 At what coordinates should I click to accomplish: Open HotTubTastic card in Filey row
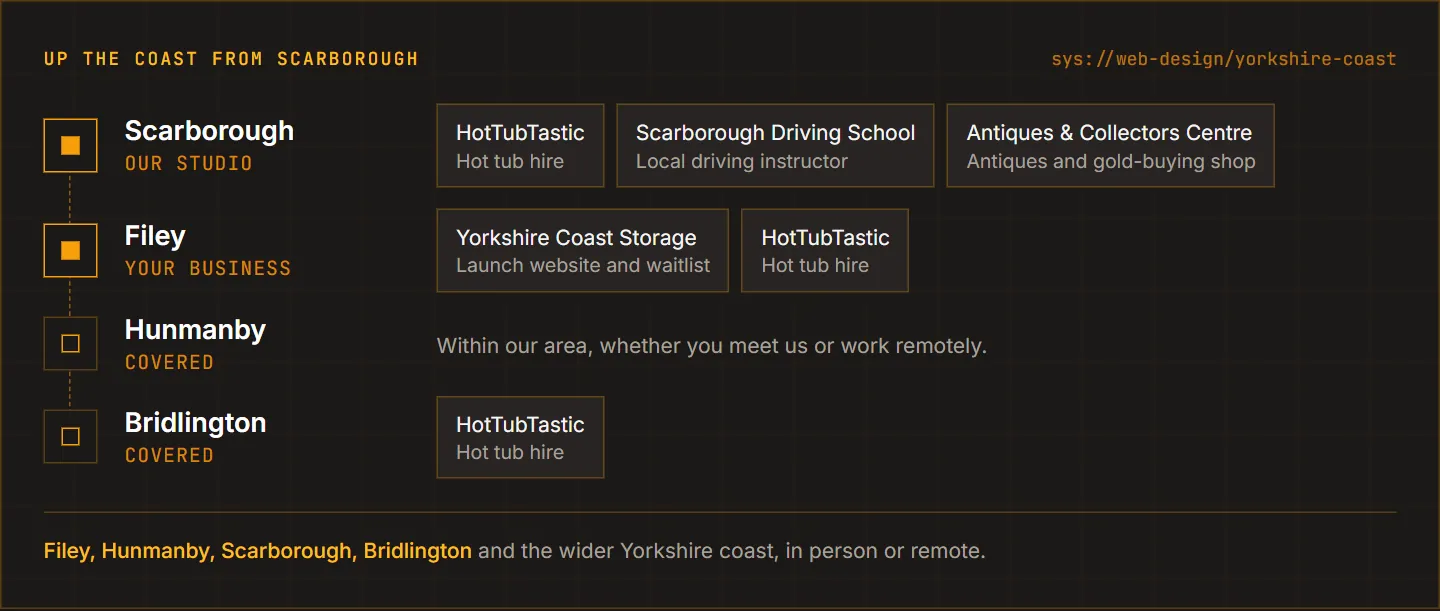pyautogui.click(x=824, y=251)
